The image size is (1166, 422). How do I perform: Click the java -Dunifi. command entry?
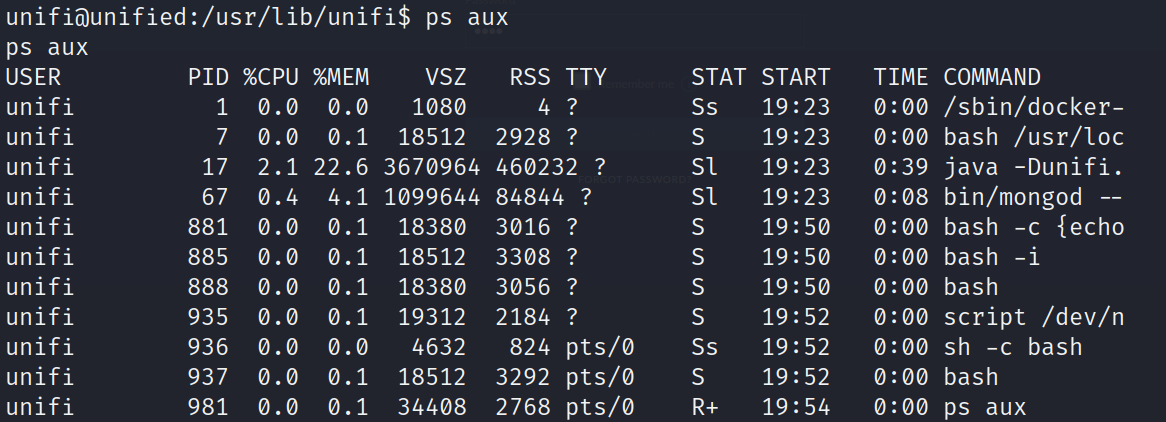coord(1034,167)
